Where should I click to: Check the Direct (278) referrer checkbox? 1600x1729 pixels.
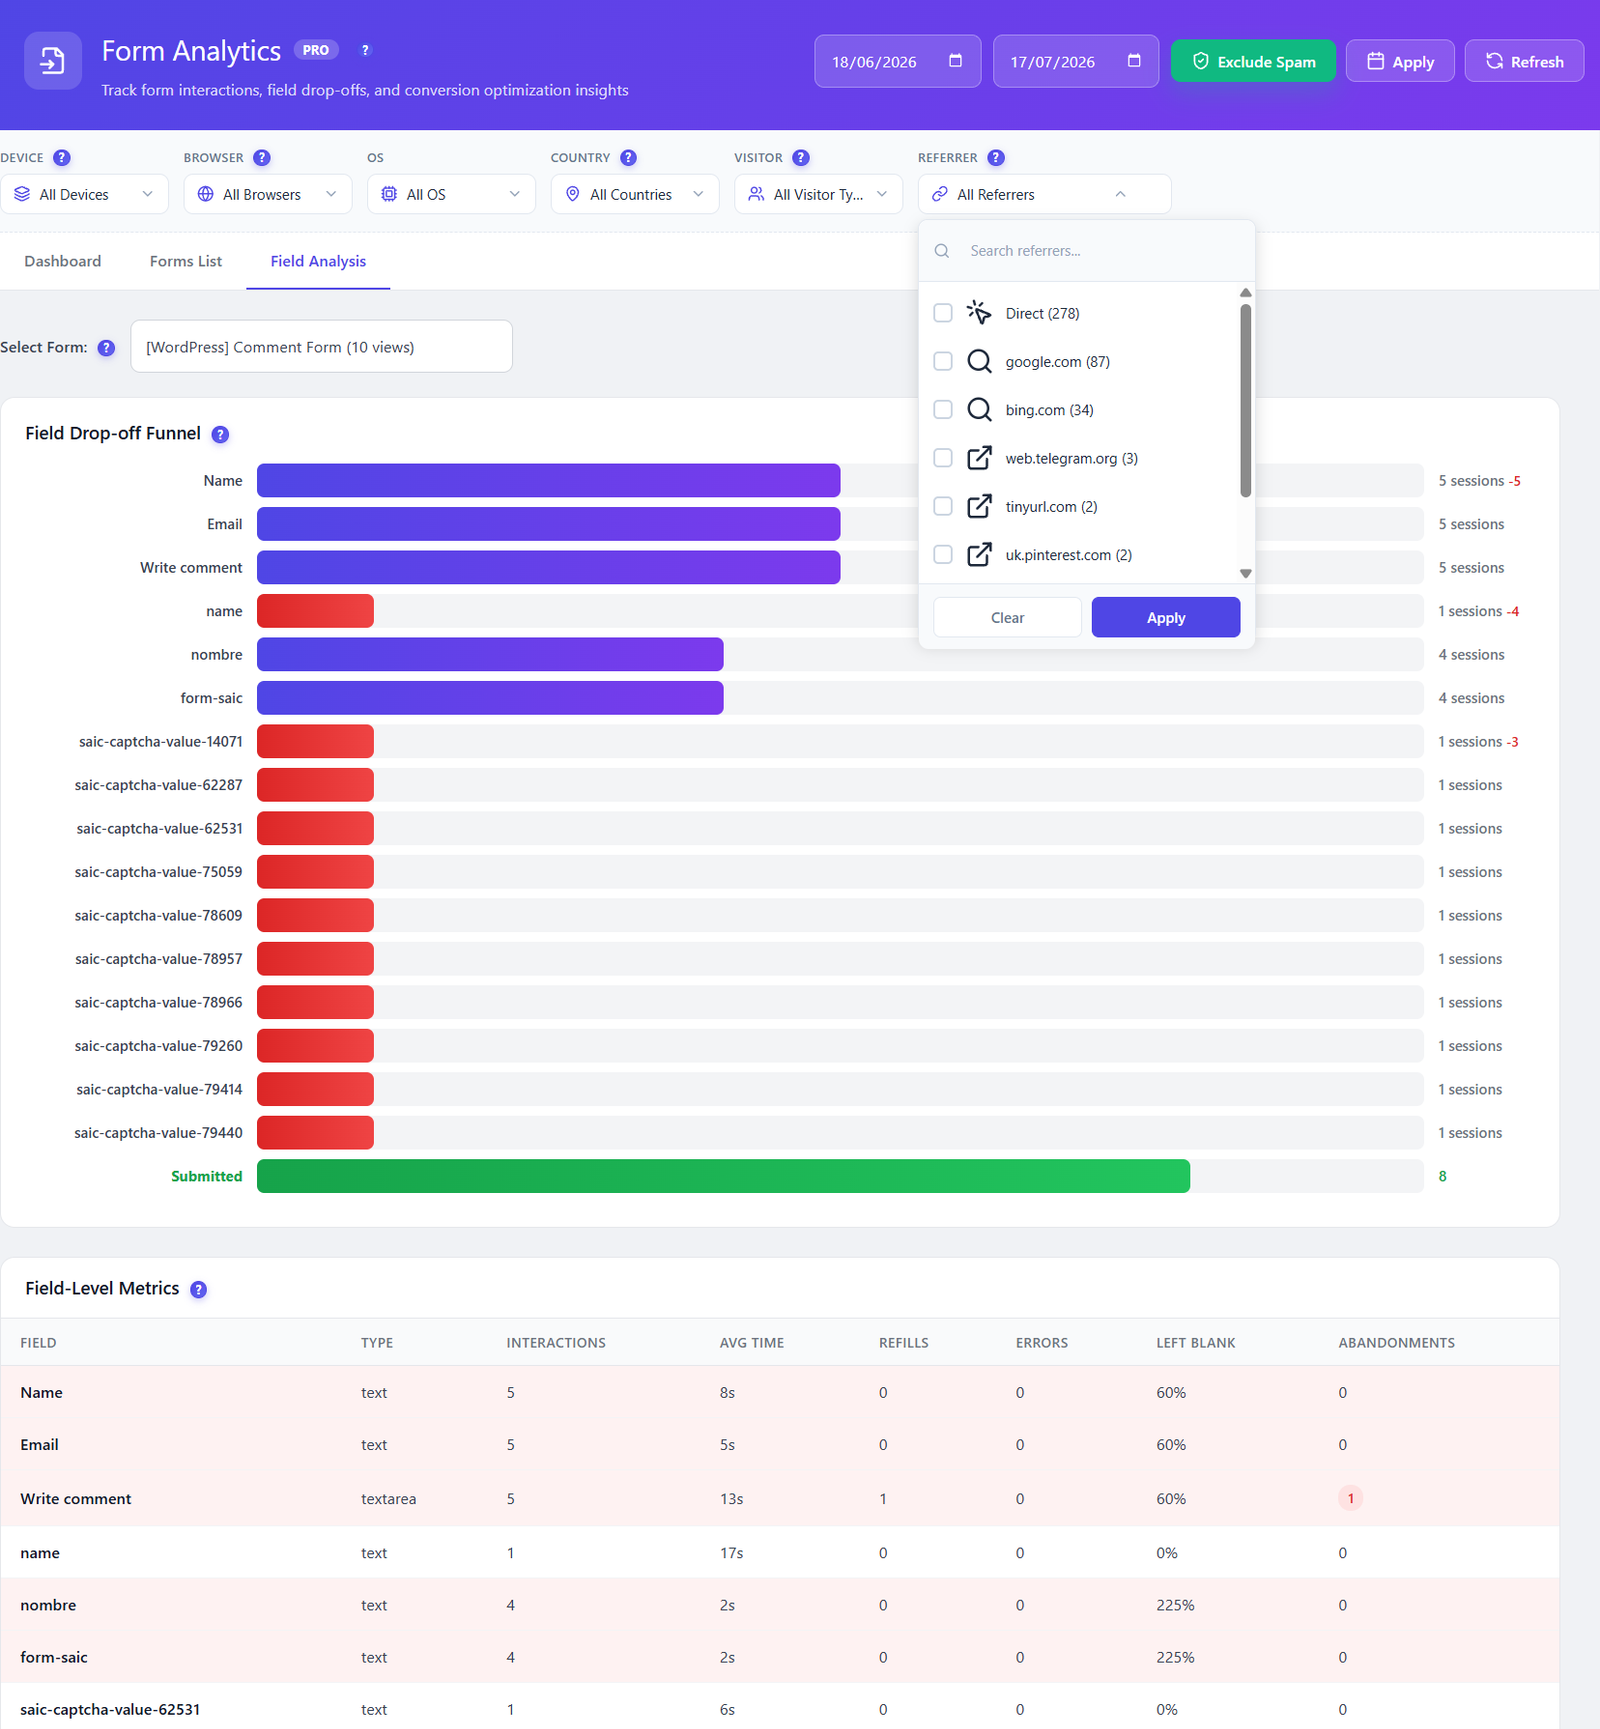pyautogui.click(x=943, y=313)
